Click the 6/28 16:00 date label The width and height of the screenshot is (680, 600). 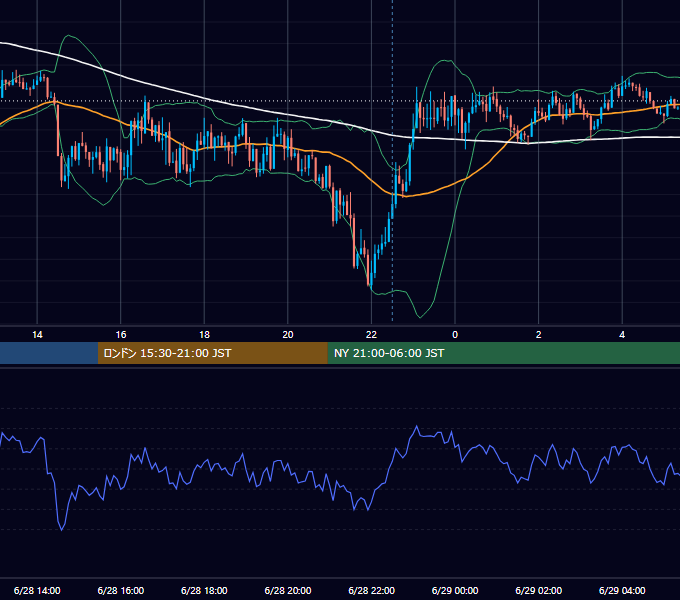click(x=121, y=590)
